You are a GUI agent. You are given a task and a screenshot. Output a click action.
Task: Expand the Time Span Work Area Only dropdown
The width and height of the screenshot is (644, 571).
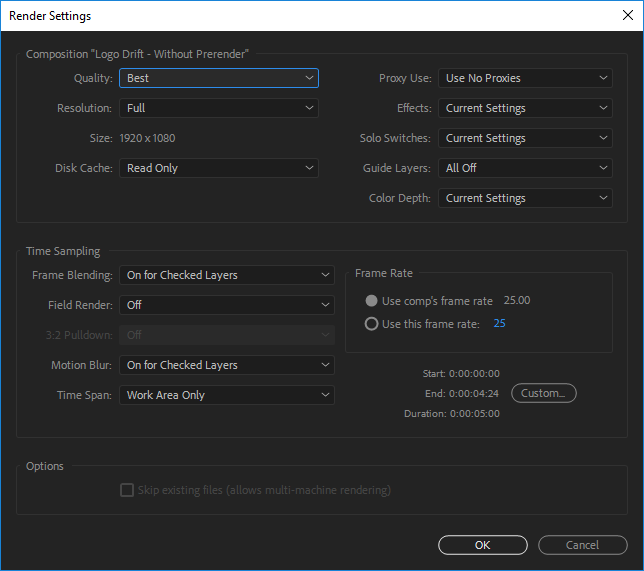[x=227, y=395]
